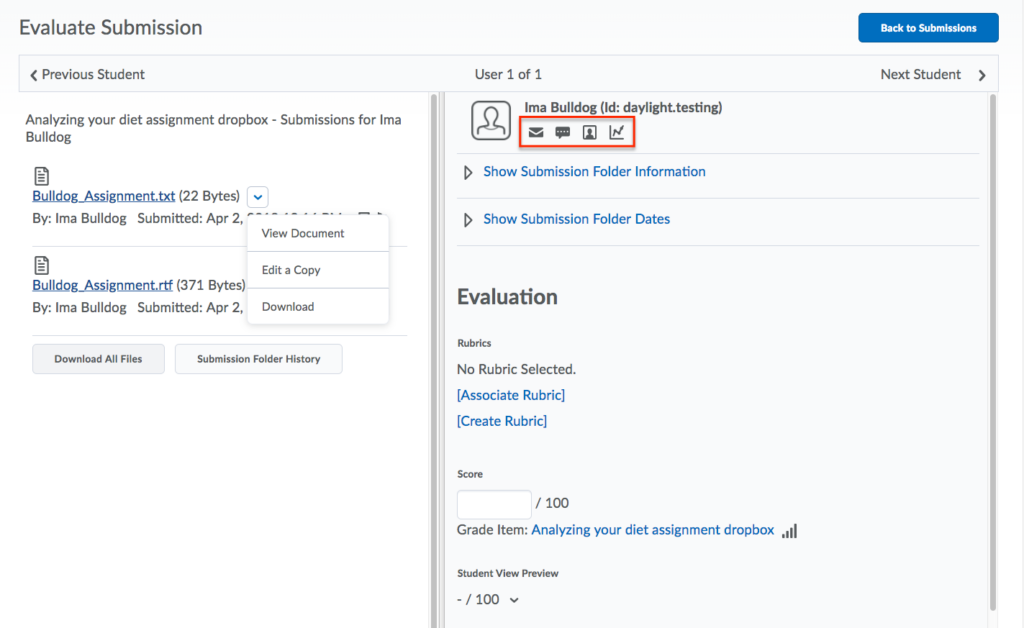Click Download All Files button
This screenshot has width=1024, height=628.
click(x=98, y=359)
